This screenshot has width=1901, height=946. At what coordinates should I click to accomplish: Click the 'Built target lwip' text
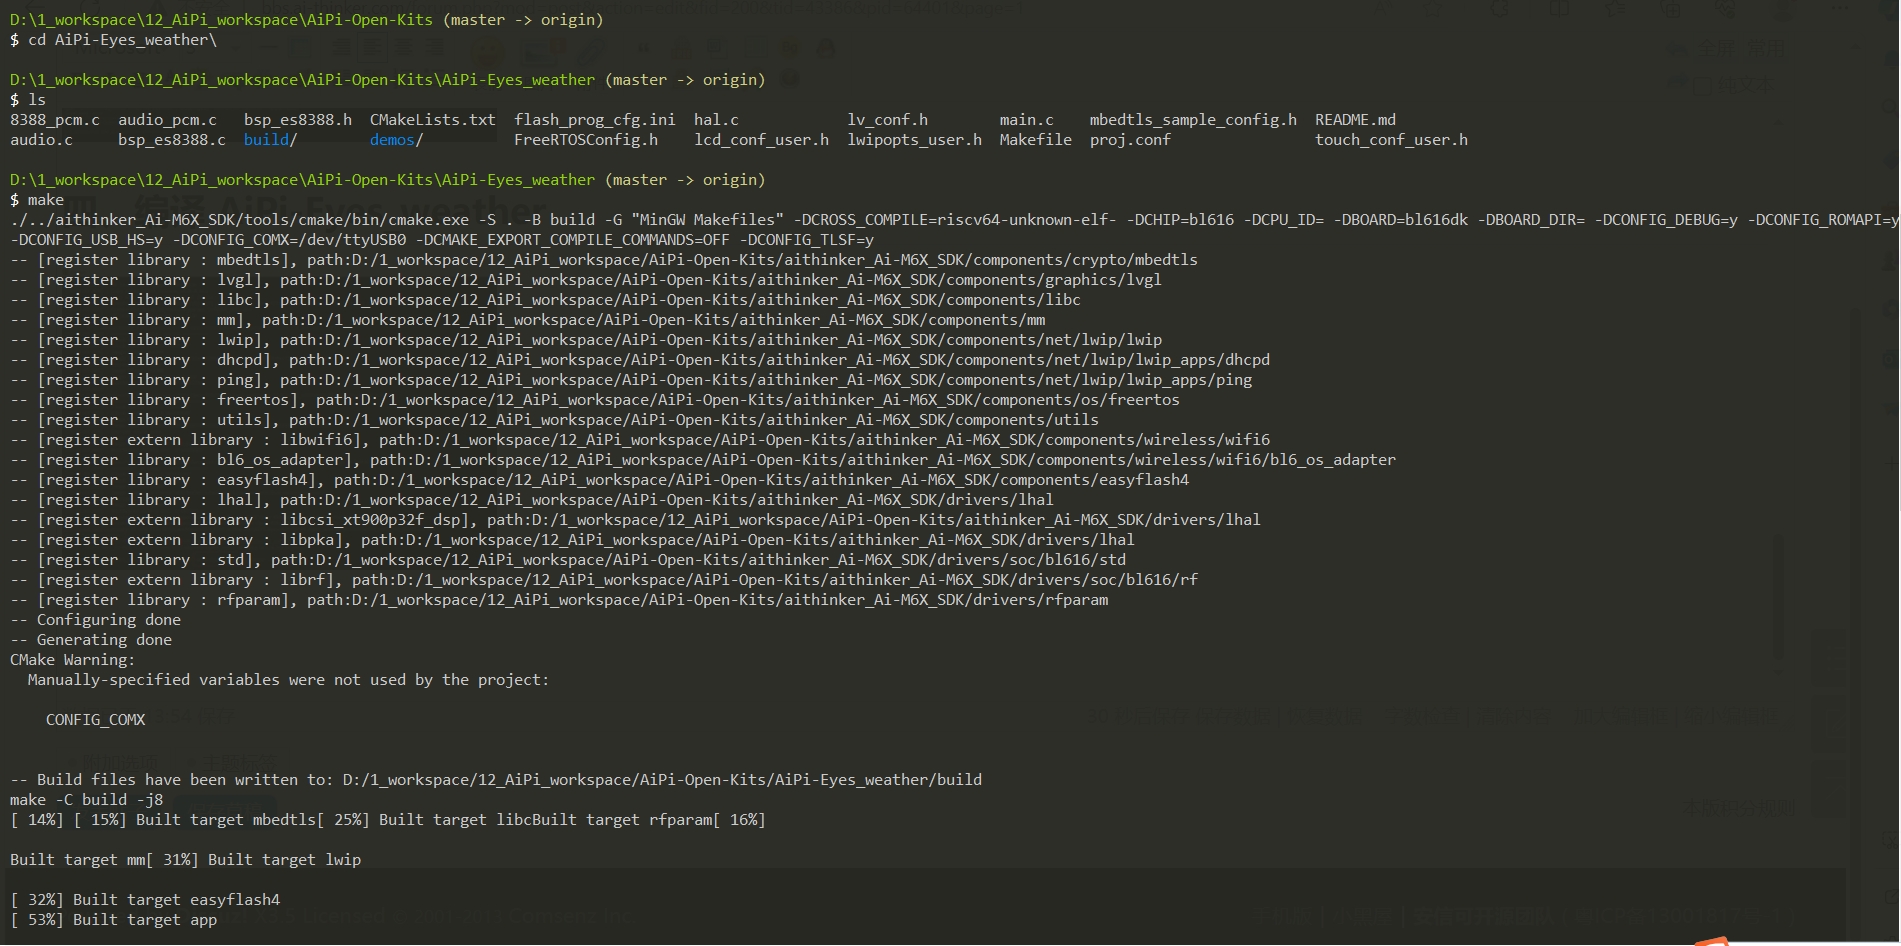tap(284, 860)
